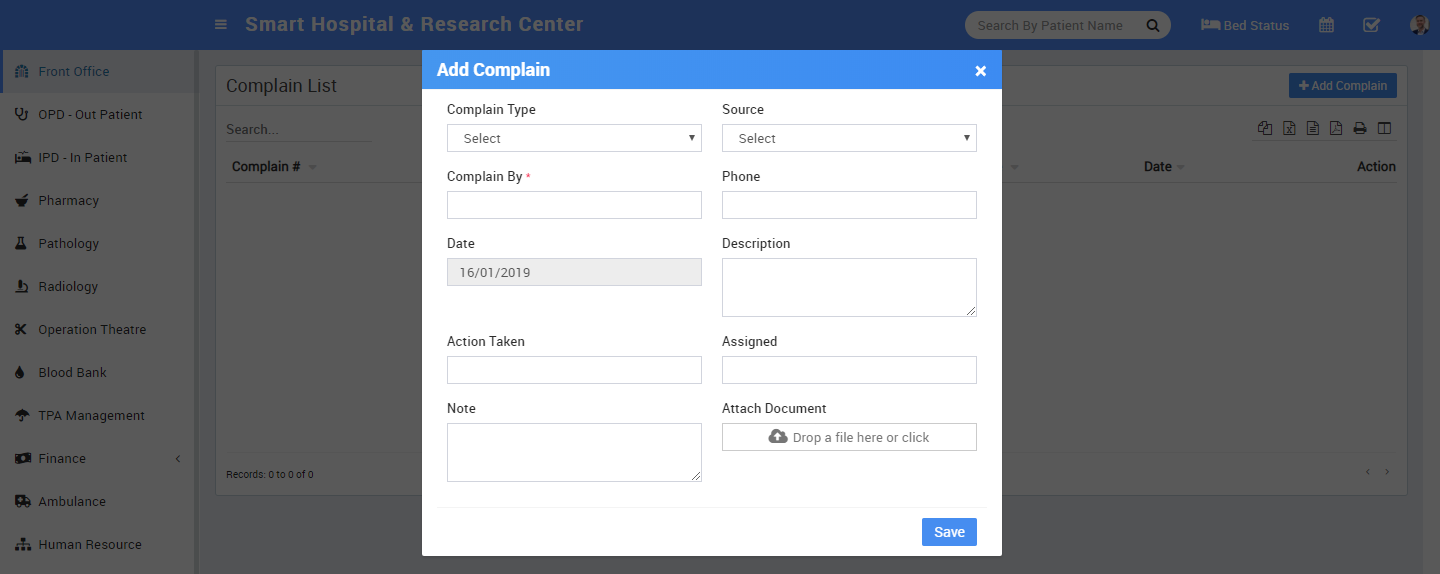Click the Attach Document drop zone
The width and height of the screenshot is (1440, 574).
[x=849, y=437]
